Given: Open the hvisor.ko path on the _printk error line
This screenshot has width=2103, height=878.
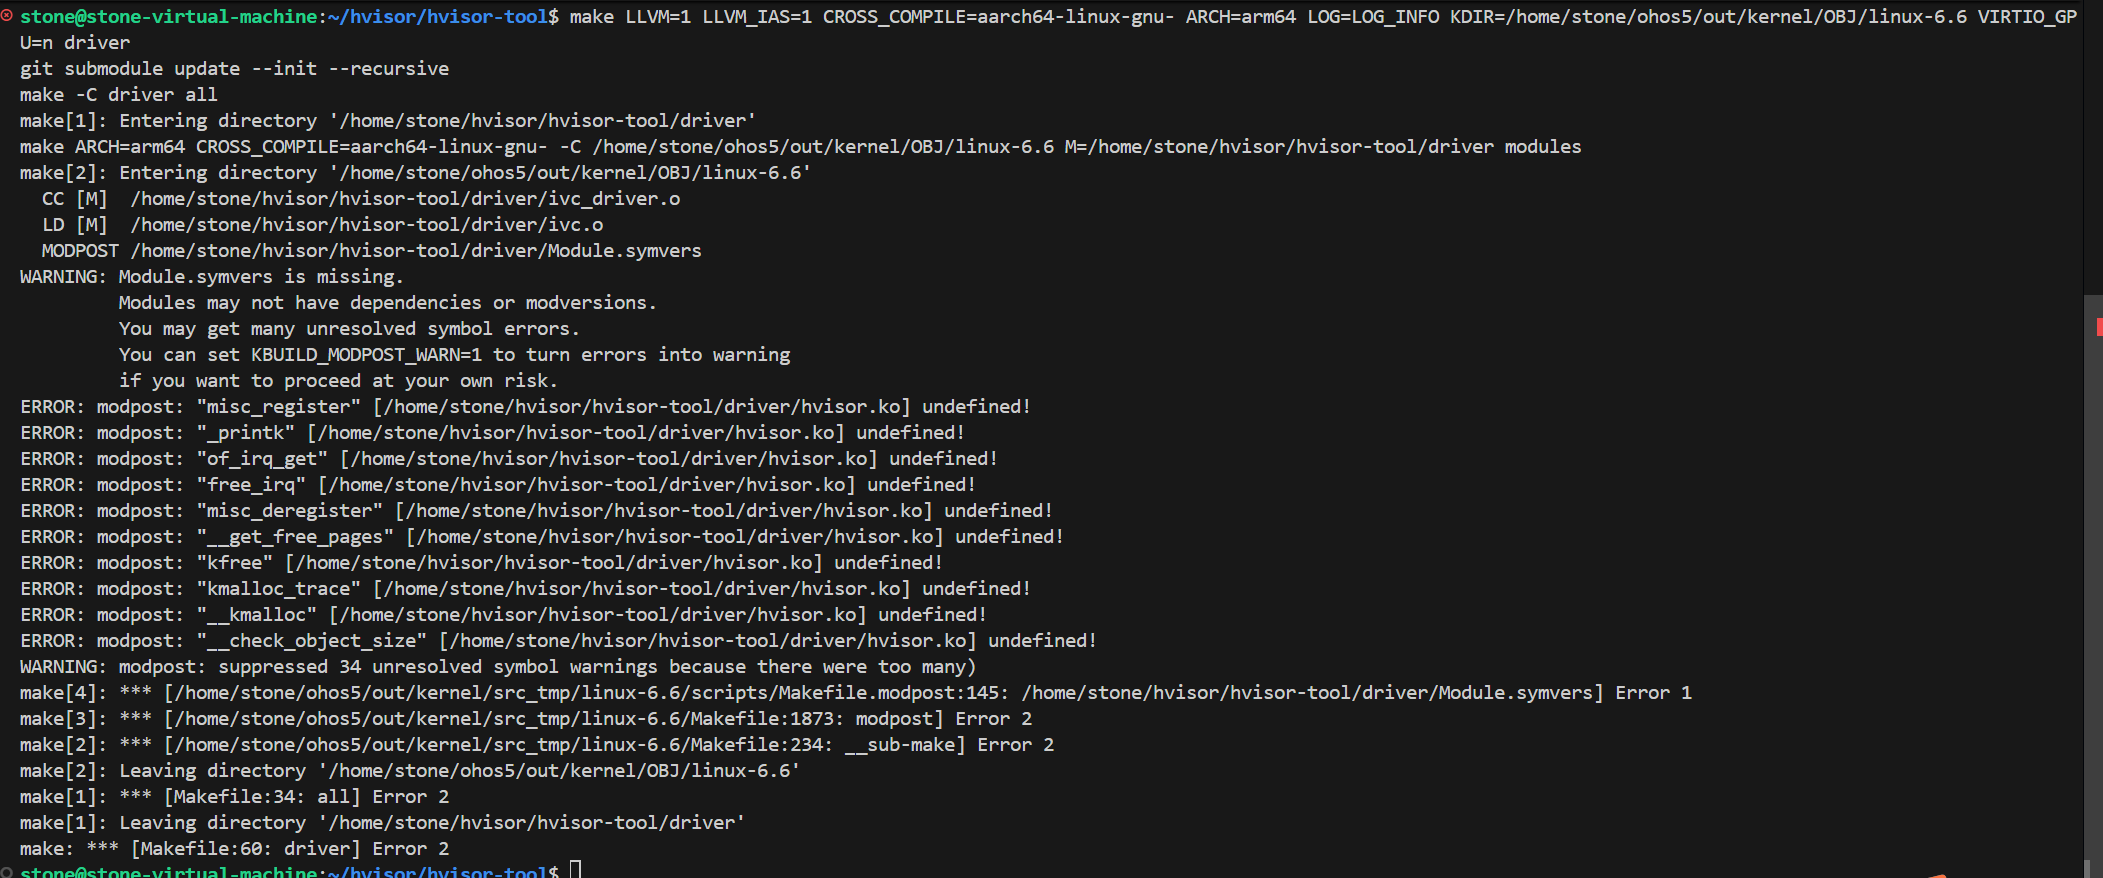Looking at the screenshot, I should pos(576,432).
